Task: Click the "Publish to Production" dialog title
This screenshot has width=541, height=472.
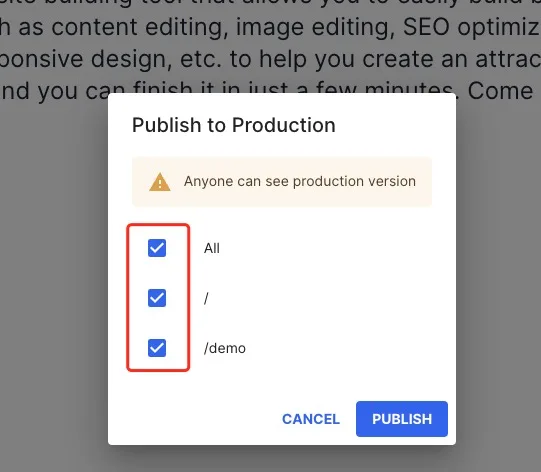Action: [x=234, y=125]
